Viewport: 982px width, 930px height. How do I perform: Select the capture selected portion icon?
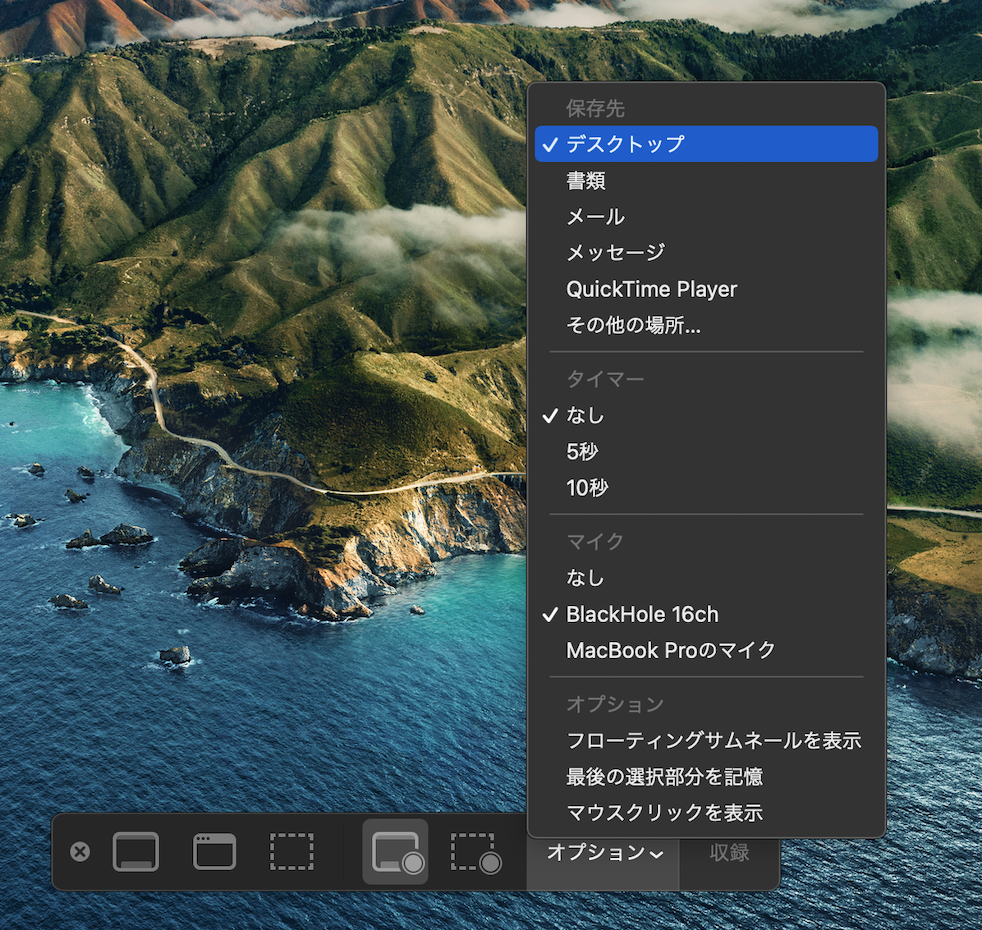pyautogui.click(x=292, y=852)
